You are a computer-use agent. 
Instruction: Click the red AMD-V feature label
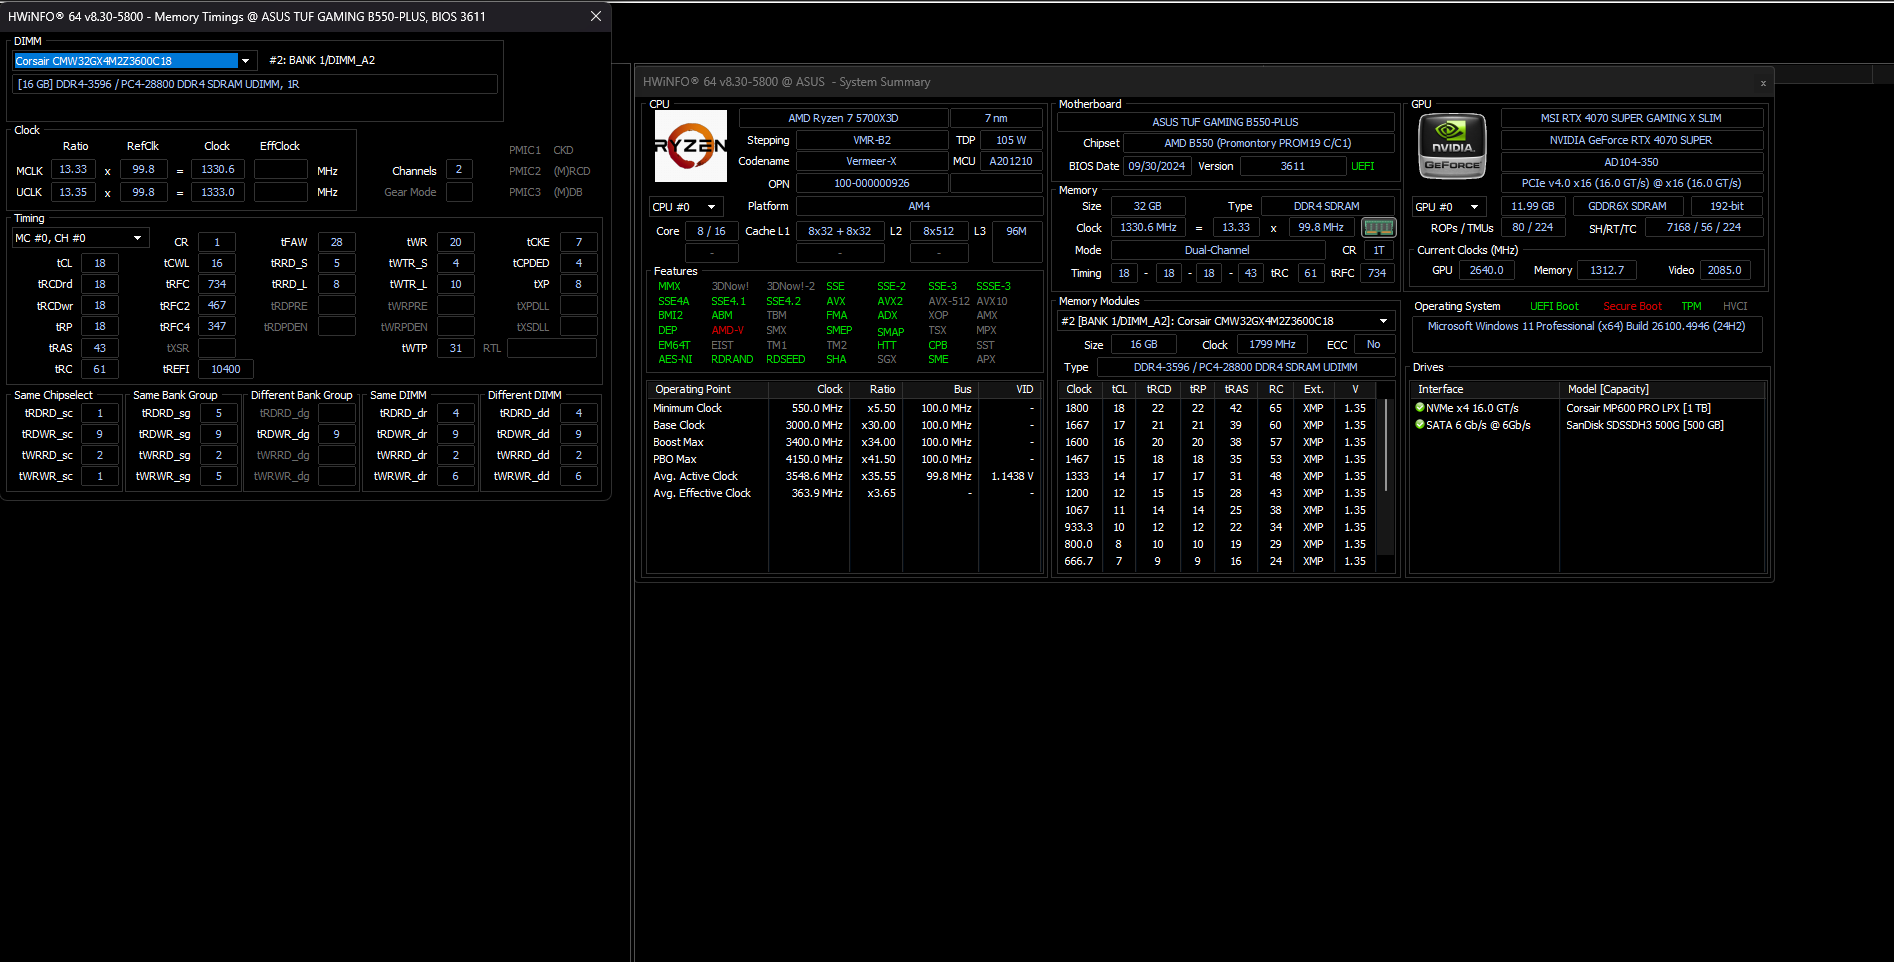(727, 330)
